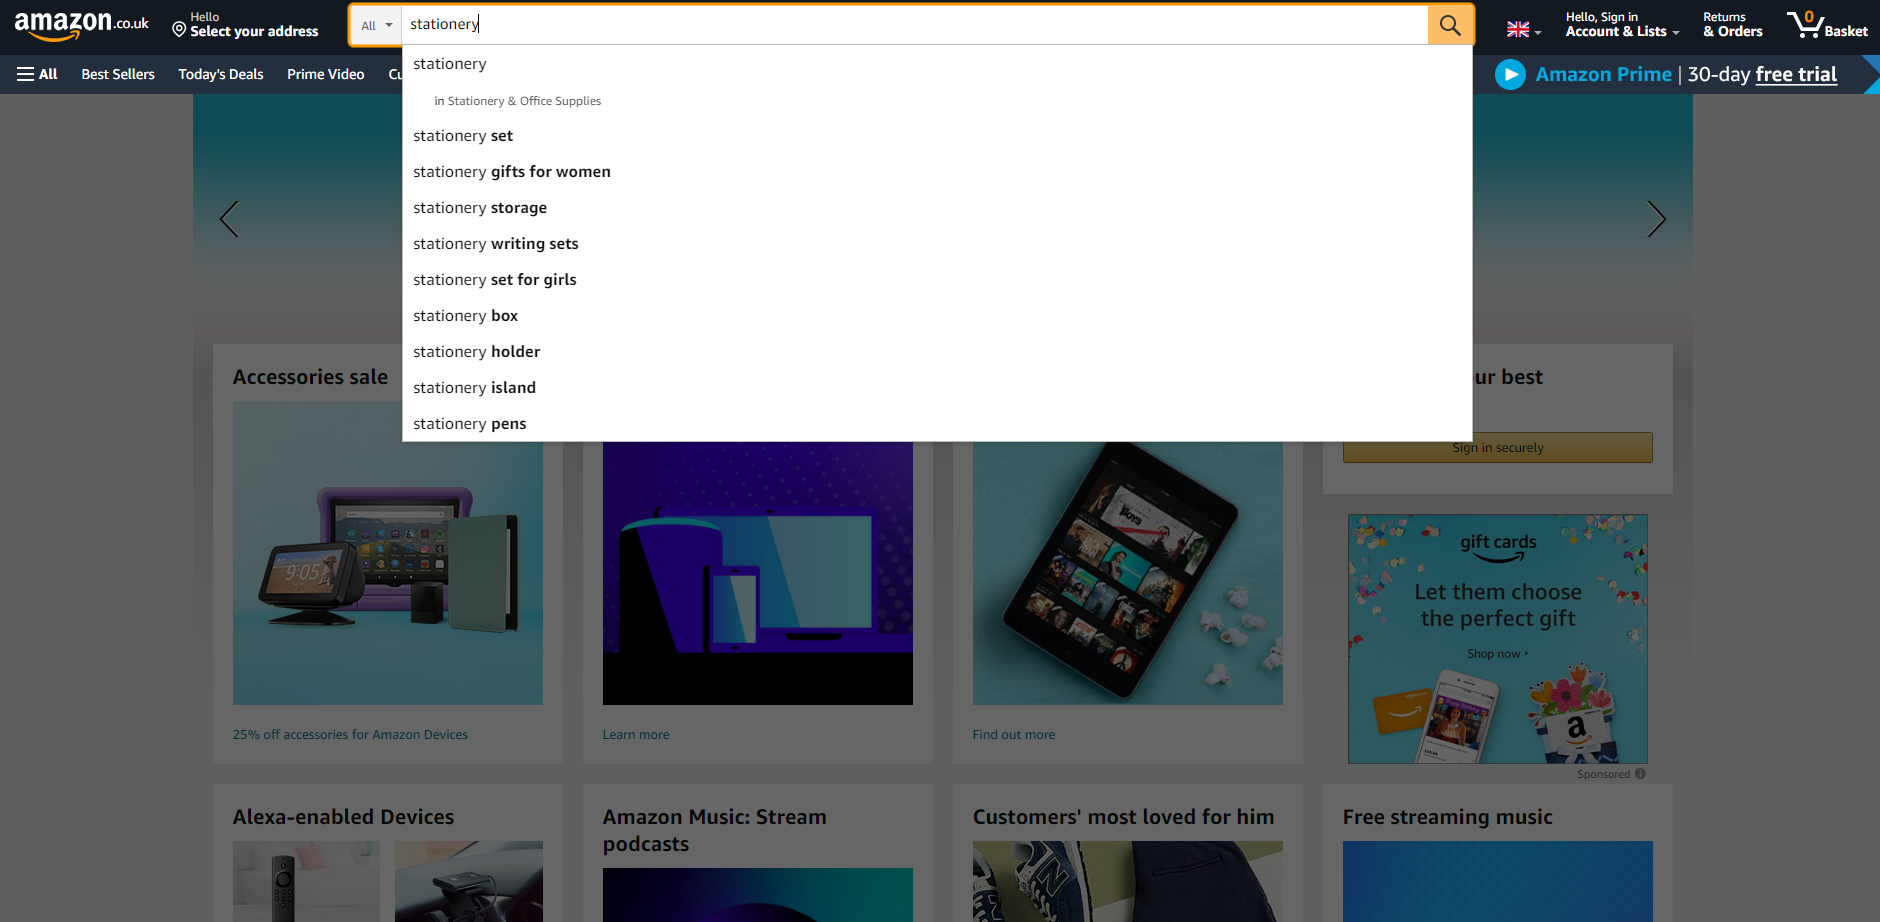Screen dimensions: 1880x922
Task: Select 'stationery writing sets' suggestion
Action: click(x=937, y=244)
